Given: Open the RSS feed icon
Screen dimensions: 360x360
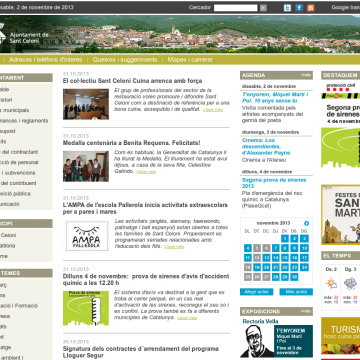Looking at the screenshot, I should click(311, 8).
